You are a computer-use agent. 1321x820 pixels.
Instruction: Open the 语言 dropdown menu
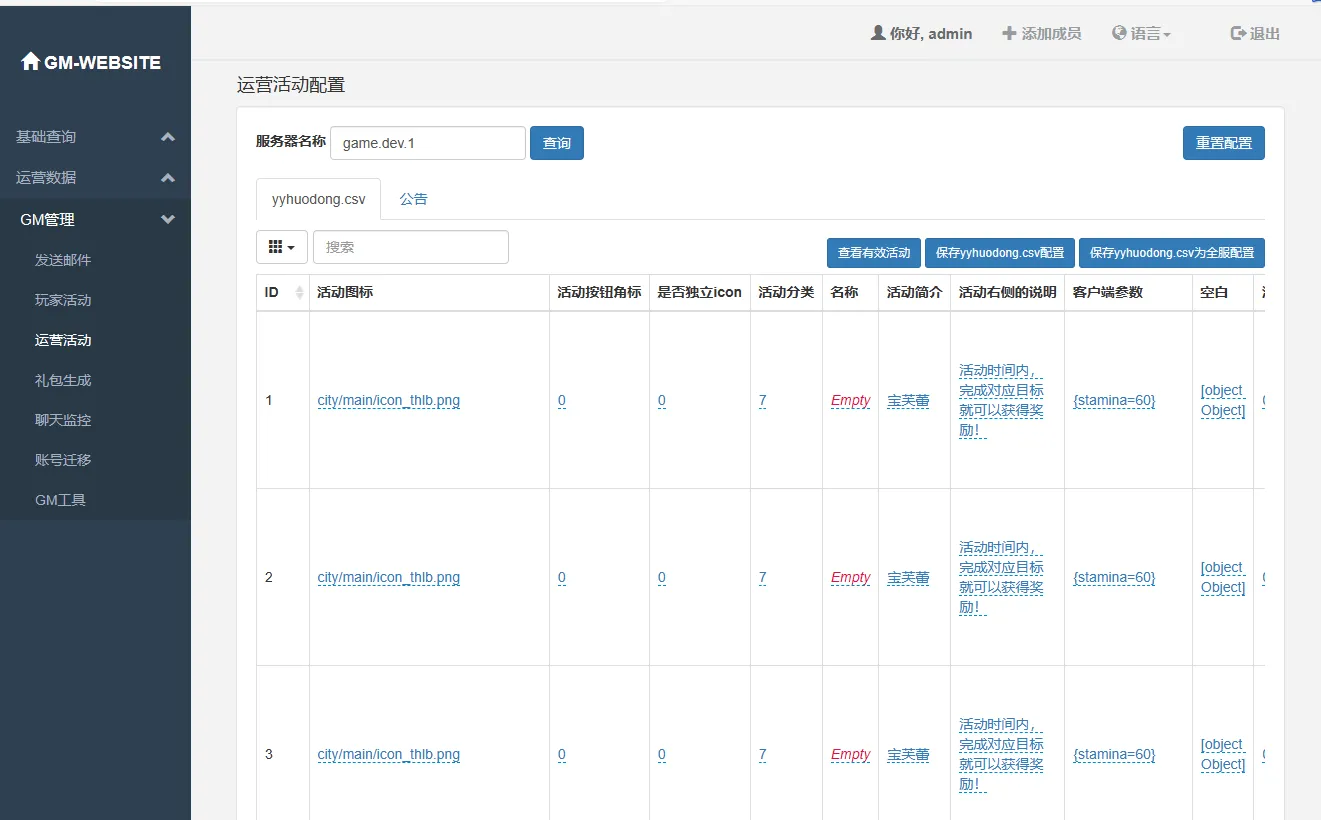tap(1141, 33)
